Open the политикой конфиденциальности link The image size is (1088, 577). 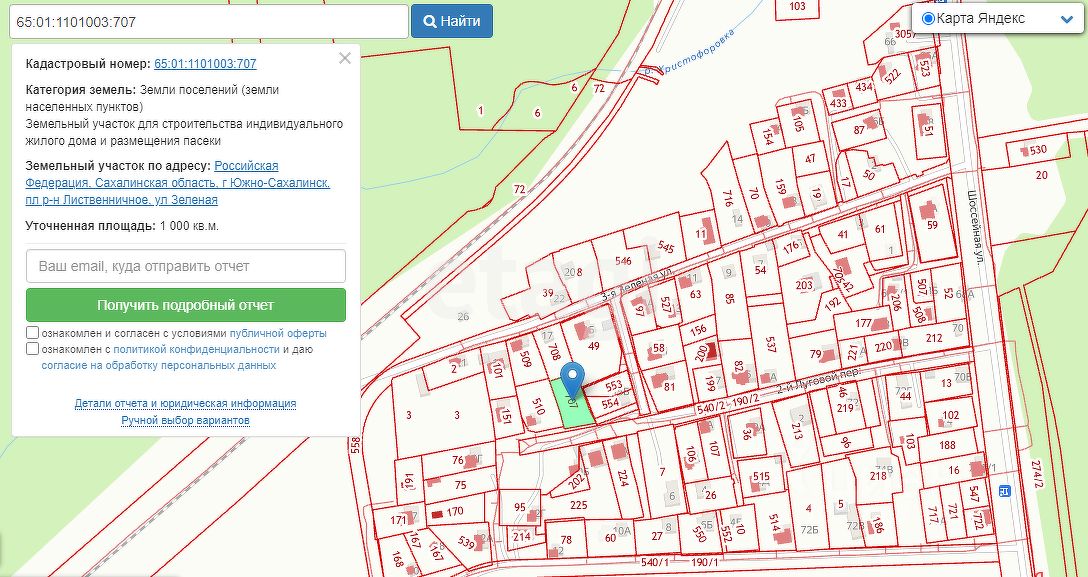pyautogui.click(x=196, y=350)
